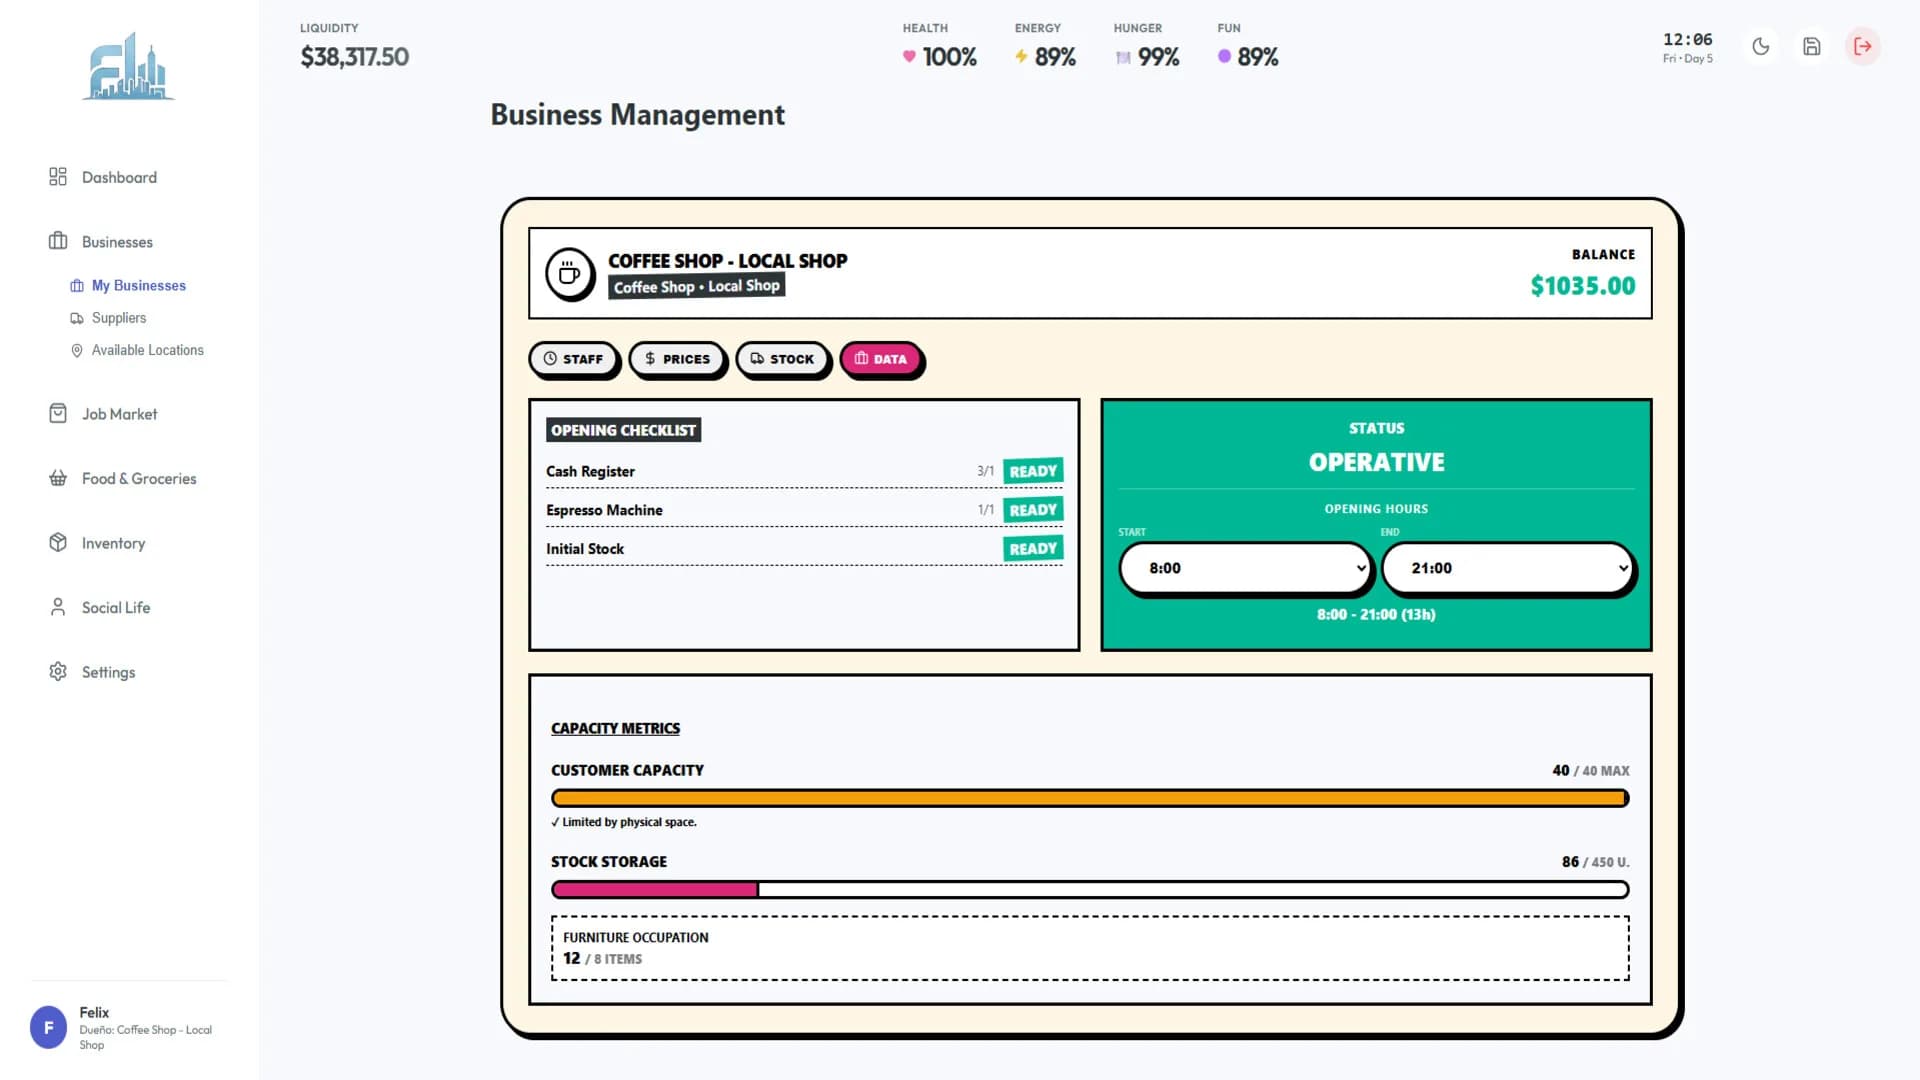Viewport: 1920px width, 1080px height.
Task: Click the save game disk icon
Action: coord(1811,46)
